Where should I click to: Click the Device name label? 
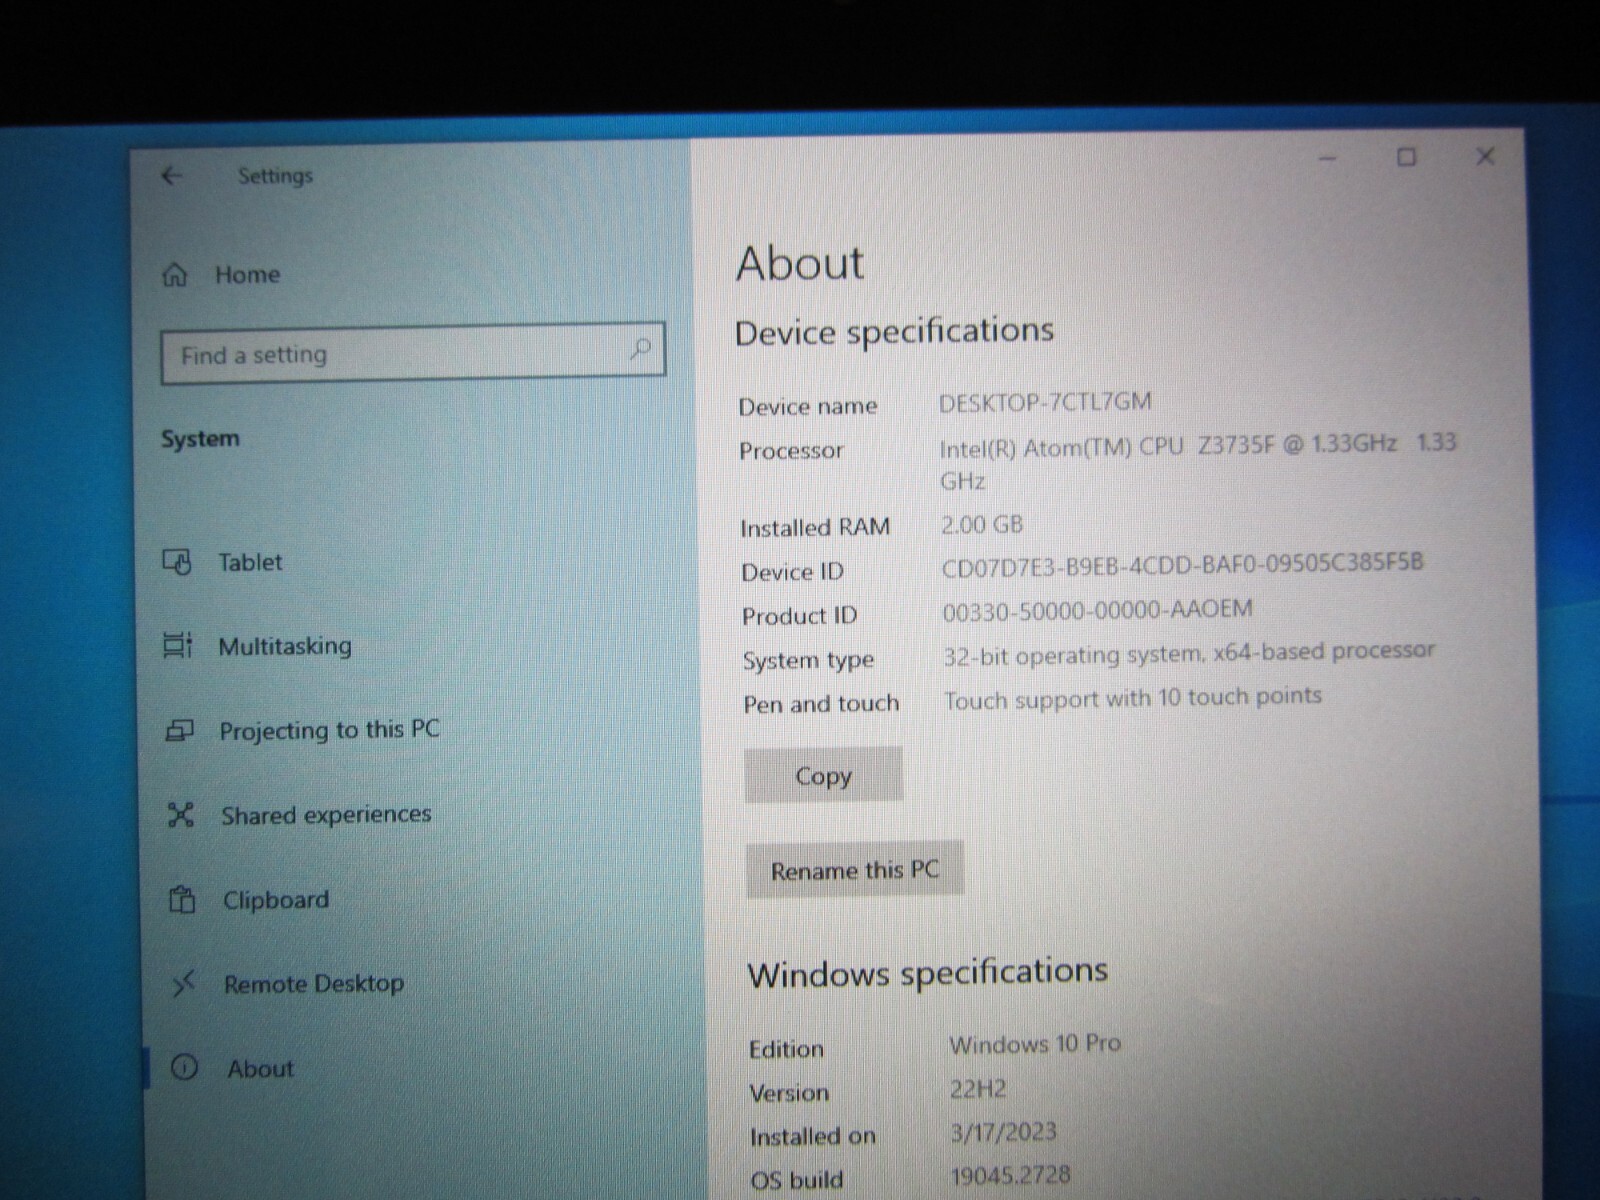pos(807,407)
